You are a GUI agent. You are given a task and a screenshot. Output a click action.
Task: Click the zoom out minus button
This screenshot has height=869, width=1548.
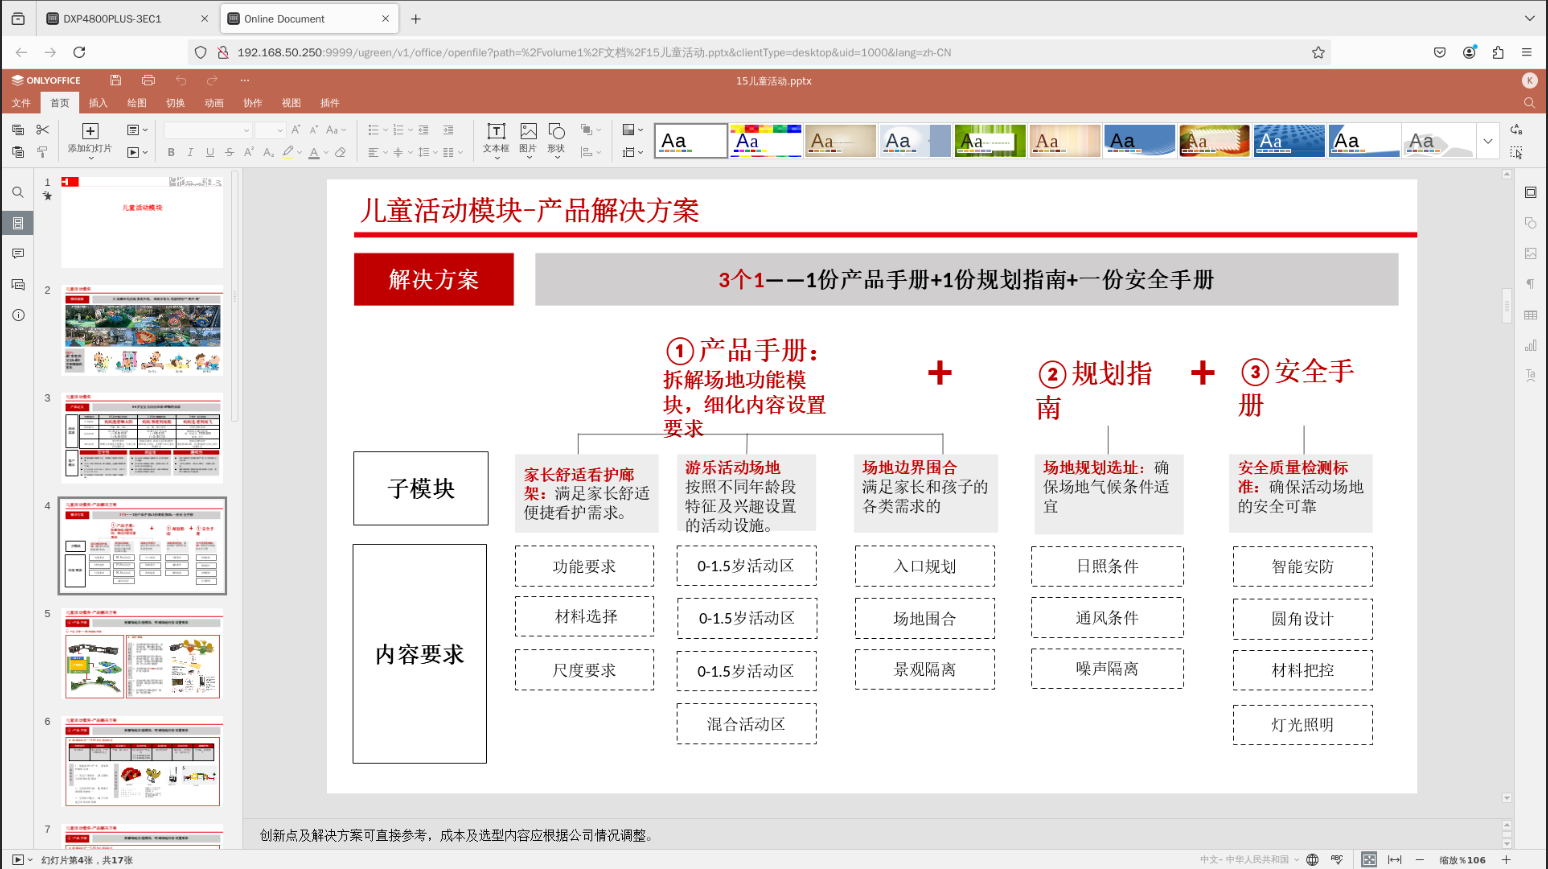point(1419,860)
